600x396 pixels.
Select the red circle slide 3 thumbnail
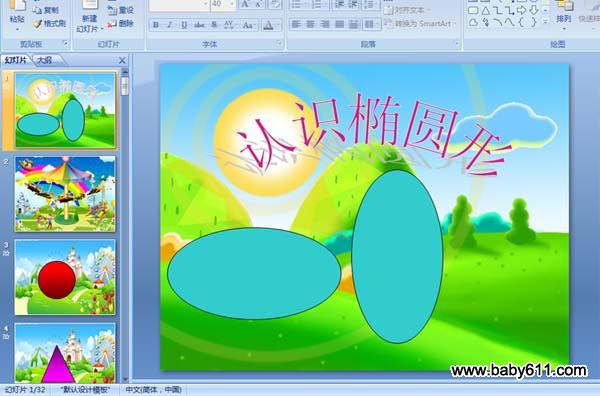65,277
